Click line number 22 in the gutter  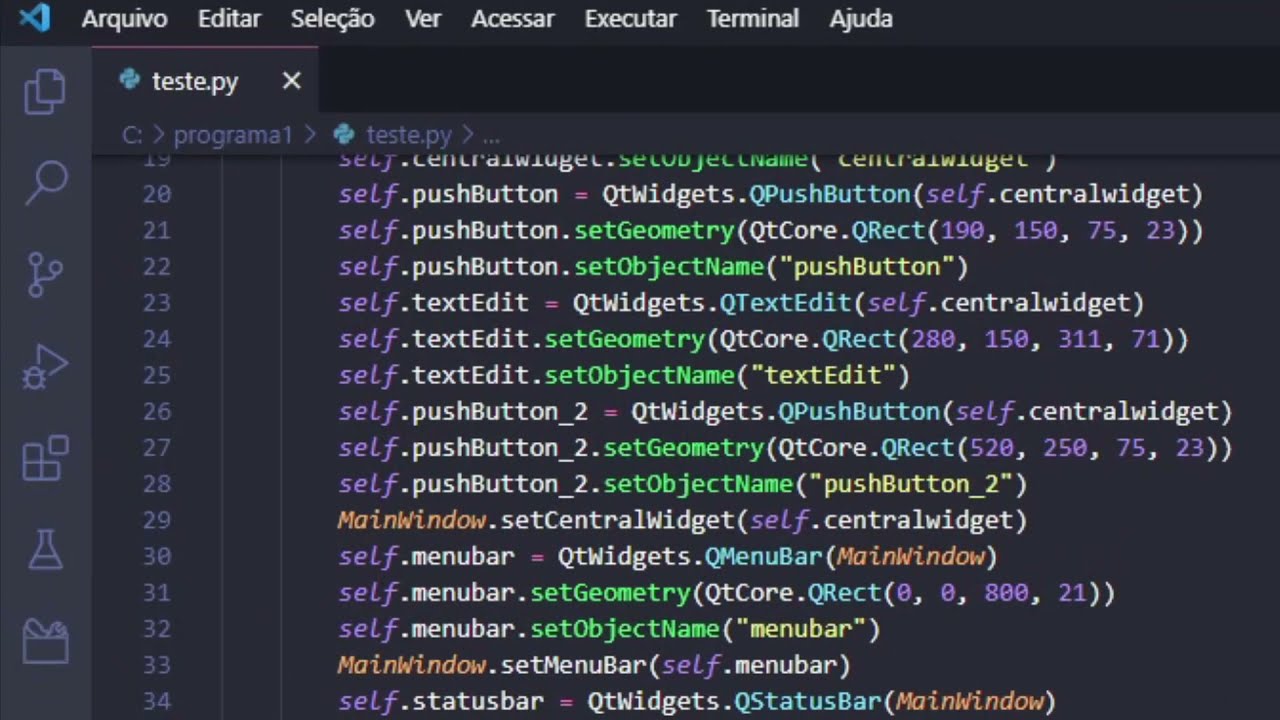coord(157,266)
